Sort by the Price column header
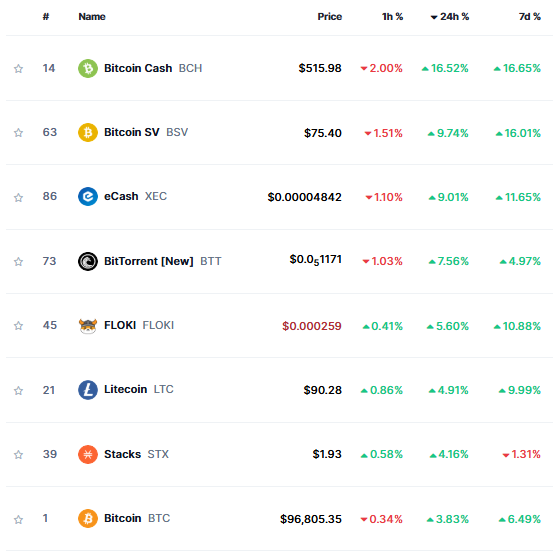 click(329, 17)
